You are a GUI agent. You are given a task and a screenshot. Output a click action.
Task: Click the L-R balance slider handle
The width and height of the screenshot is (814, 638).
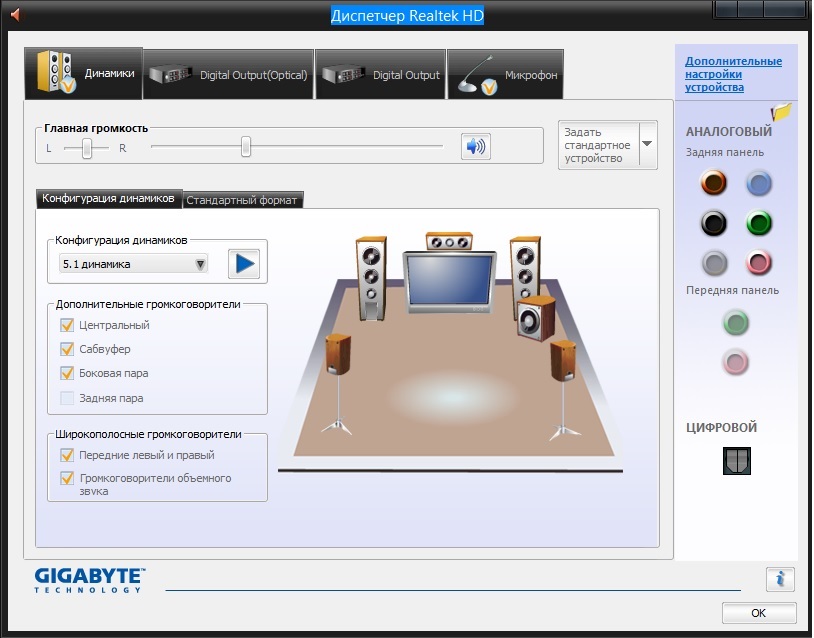click(x=87, y=149)
